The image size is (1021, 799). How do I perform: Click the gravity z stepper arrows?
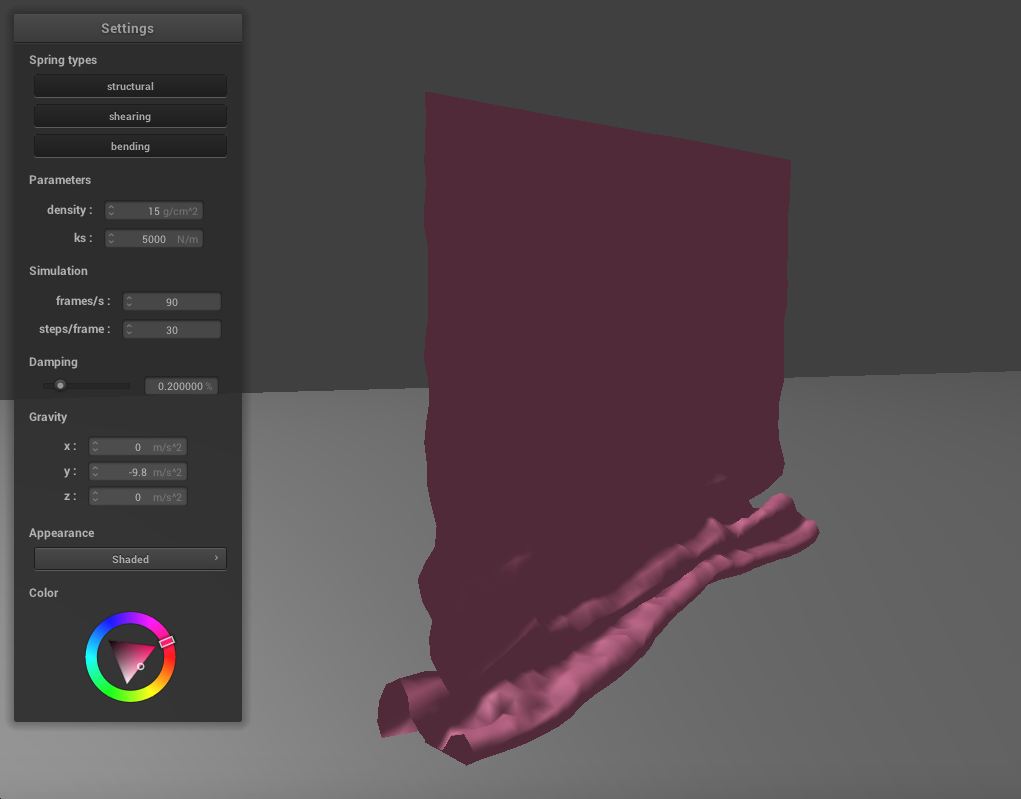pos(95,497)
